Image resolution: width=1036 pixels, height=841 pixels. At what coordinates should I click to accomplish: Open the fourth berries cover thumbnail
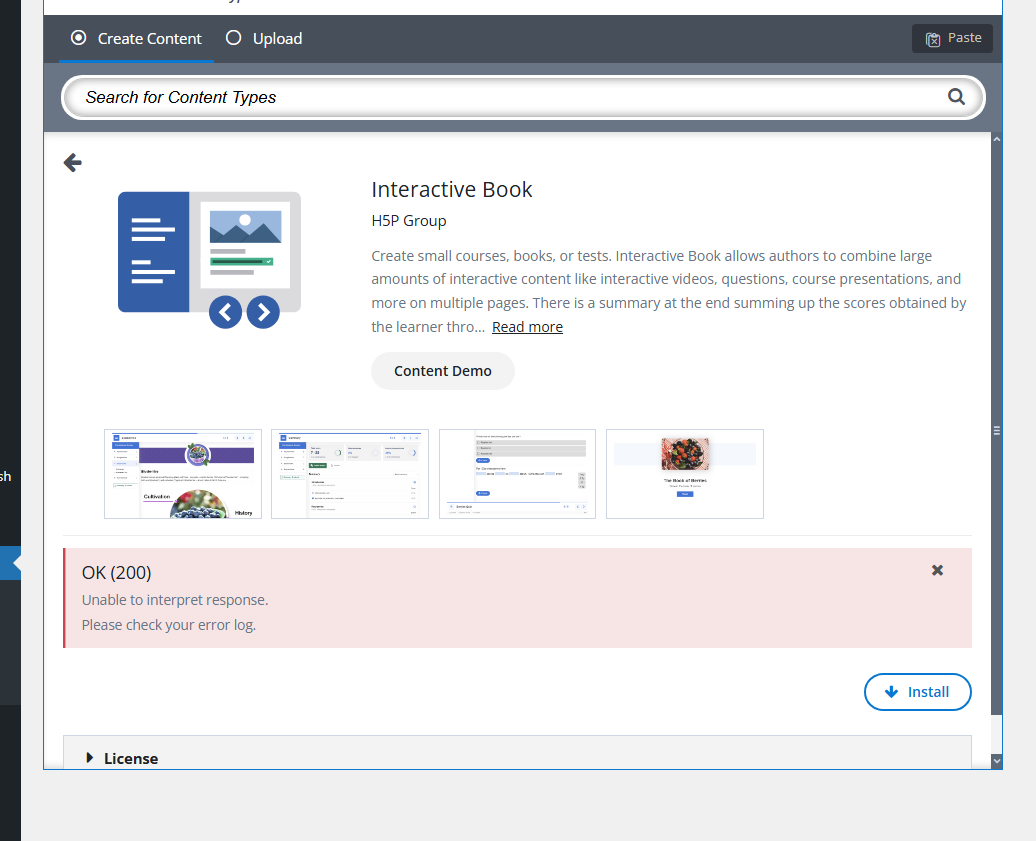(685, 474)
